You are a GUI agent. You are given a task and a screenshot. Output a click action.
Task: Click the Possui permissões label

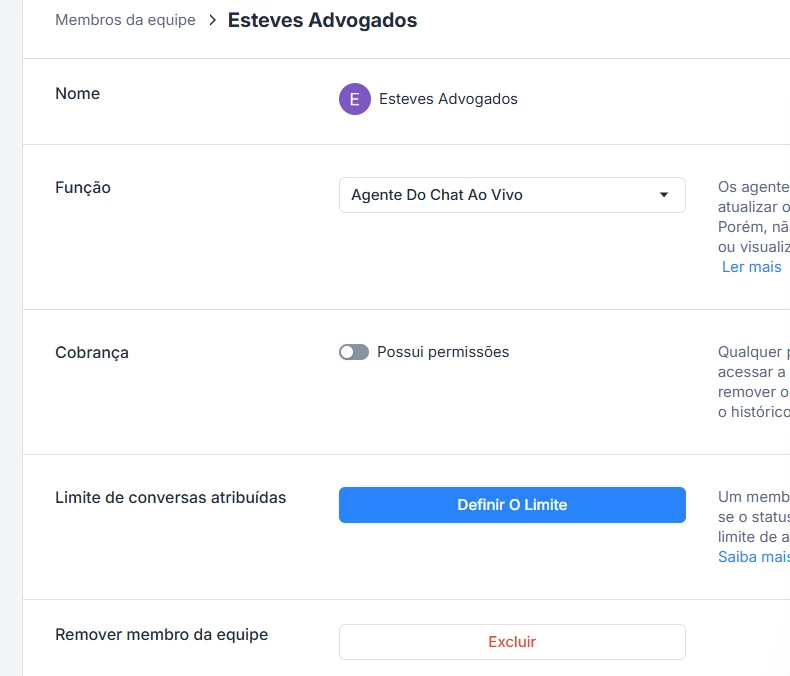(x=443, y=352)
